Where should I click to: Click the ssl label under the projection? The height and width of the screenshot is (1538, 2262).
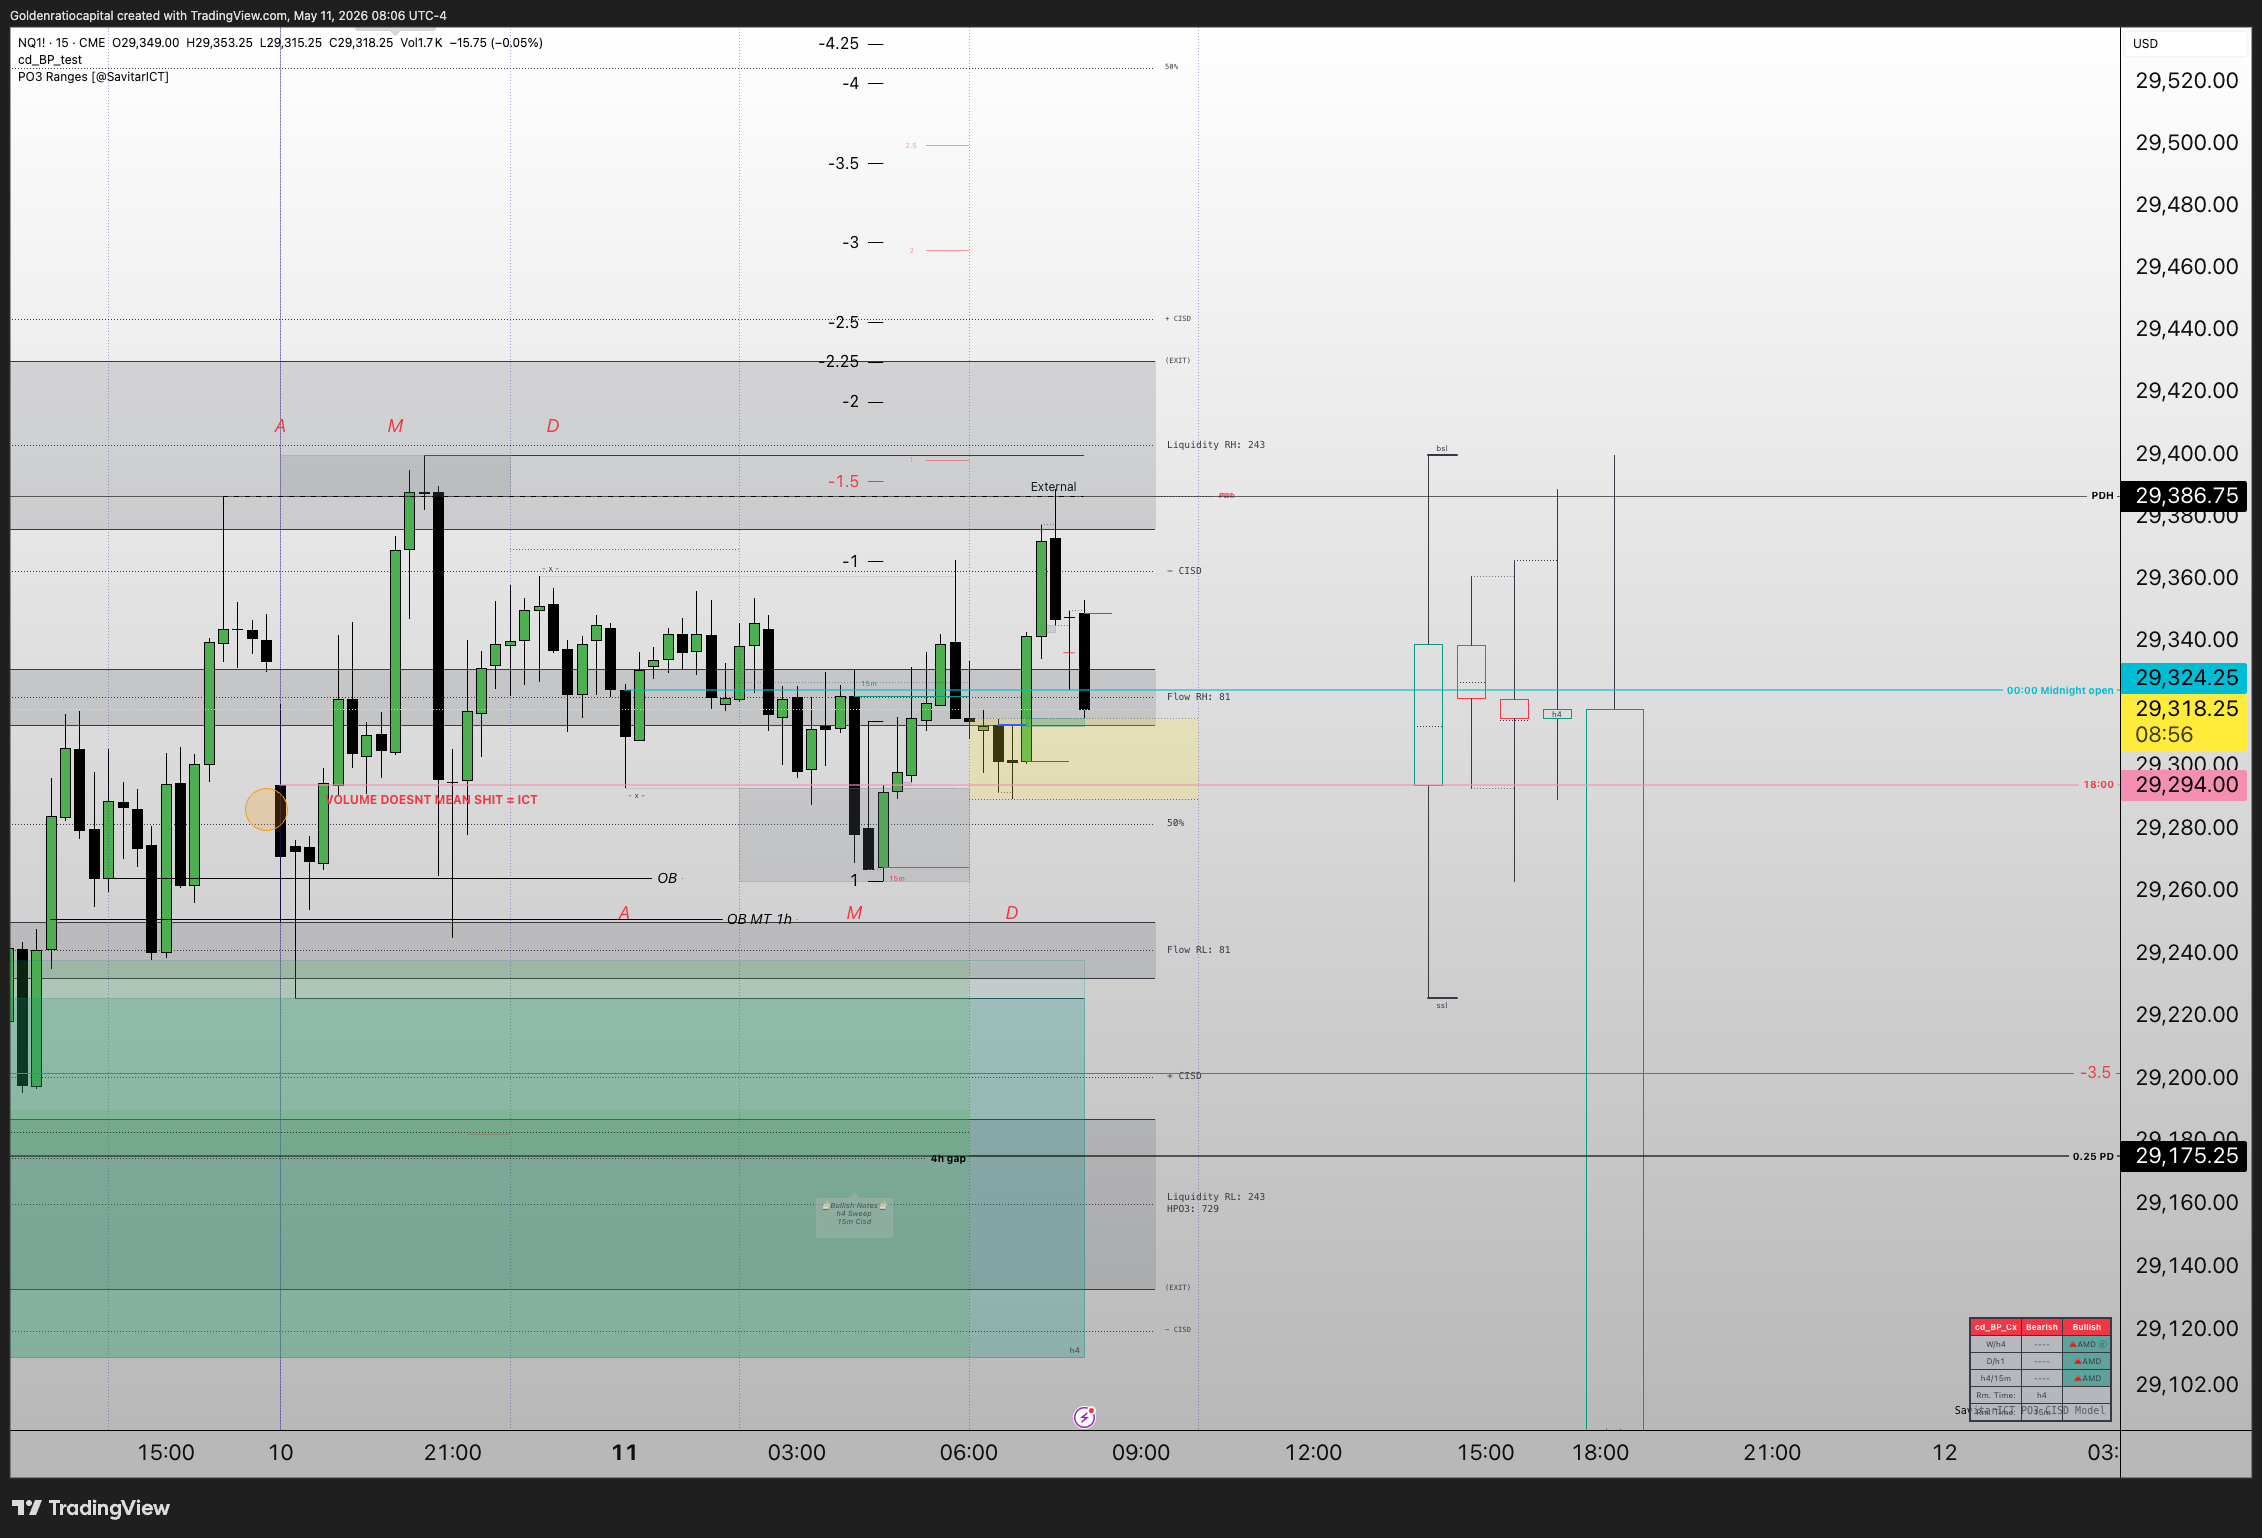click(1442, 1006)
